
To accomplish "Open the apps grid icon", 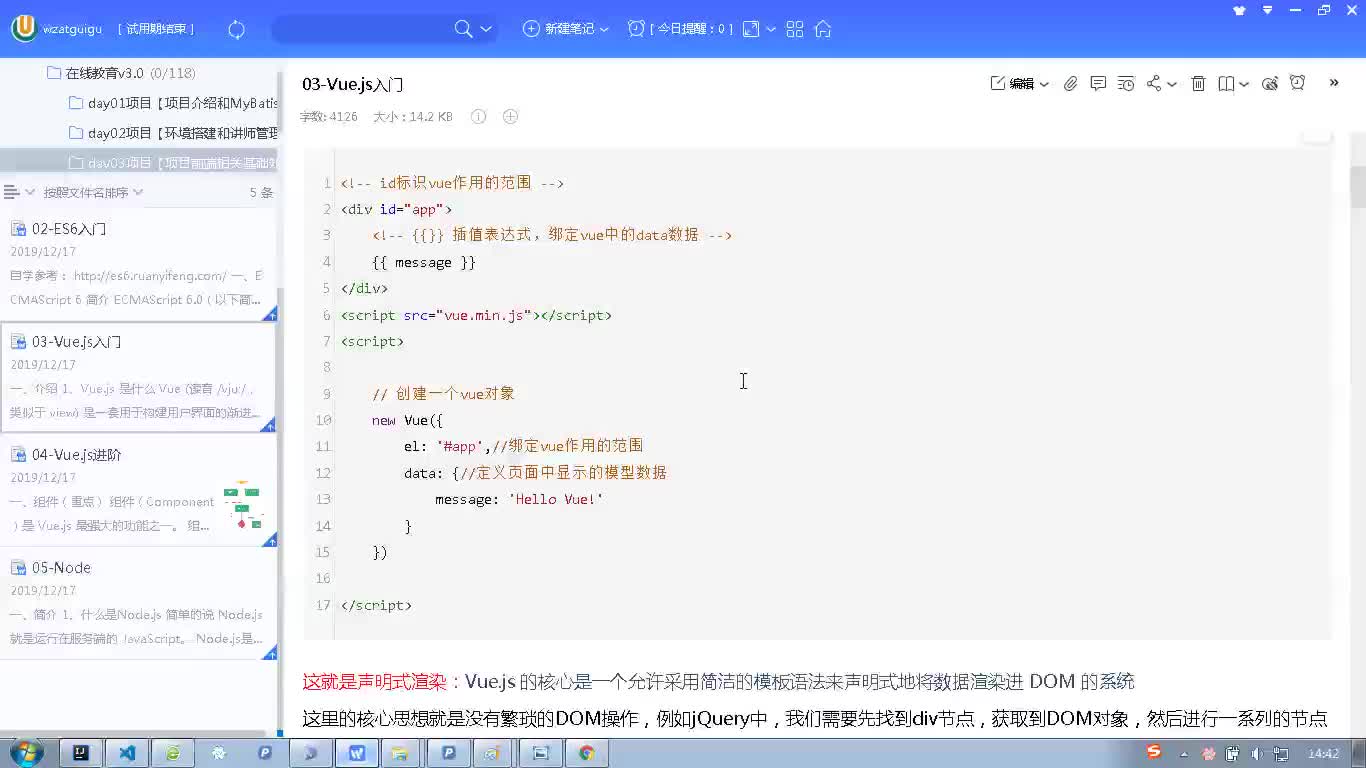I will coord(795,29).
